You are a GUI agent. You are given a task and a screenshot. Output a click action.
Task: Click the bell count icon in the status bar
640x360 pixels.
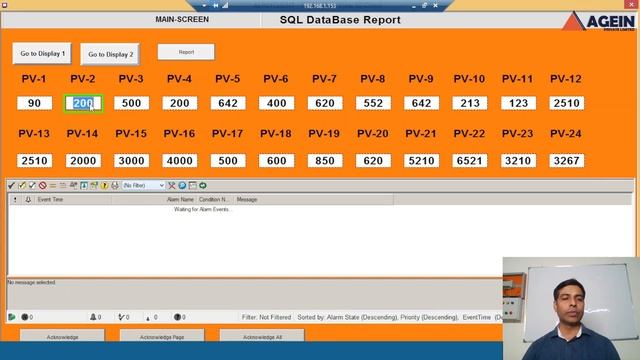93,317
